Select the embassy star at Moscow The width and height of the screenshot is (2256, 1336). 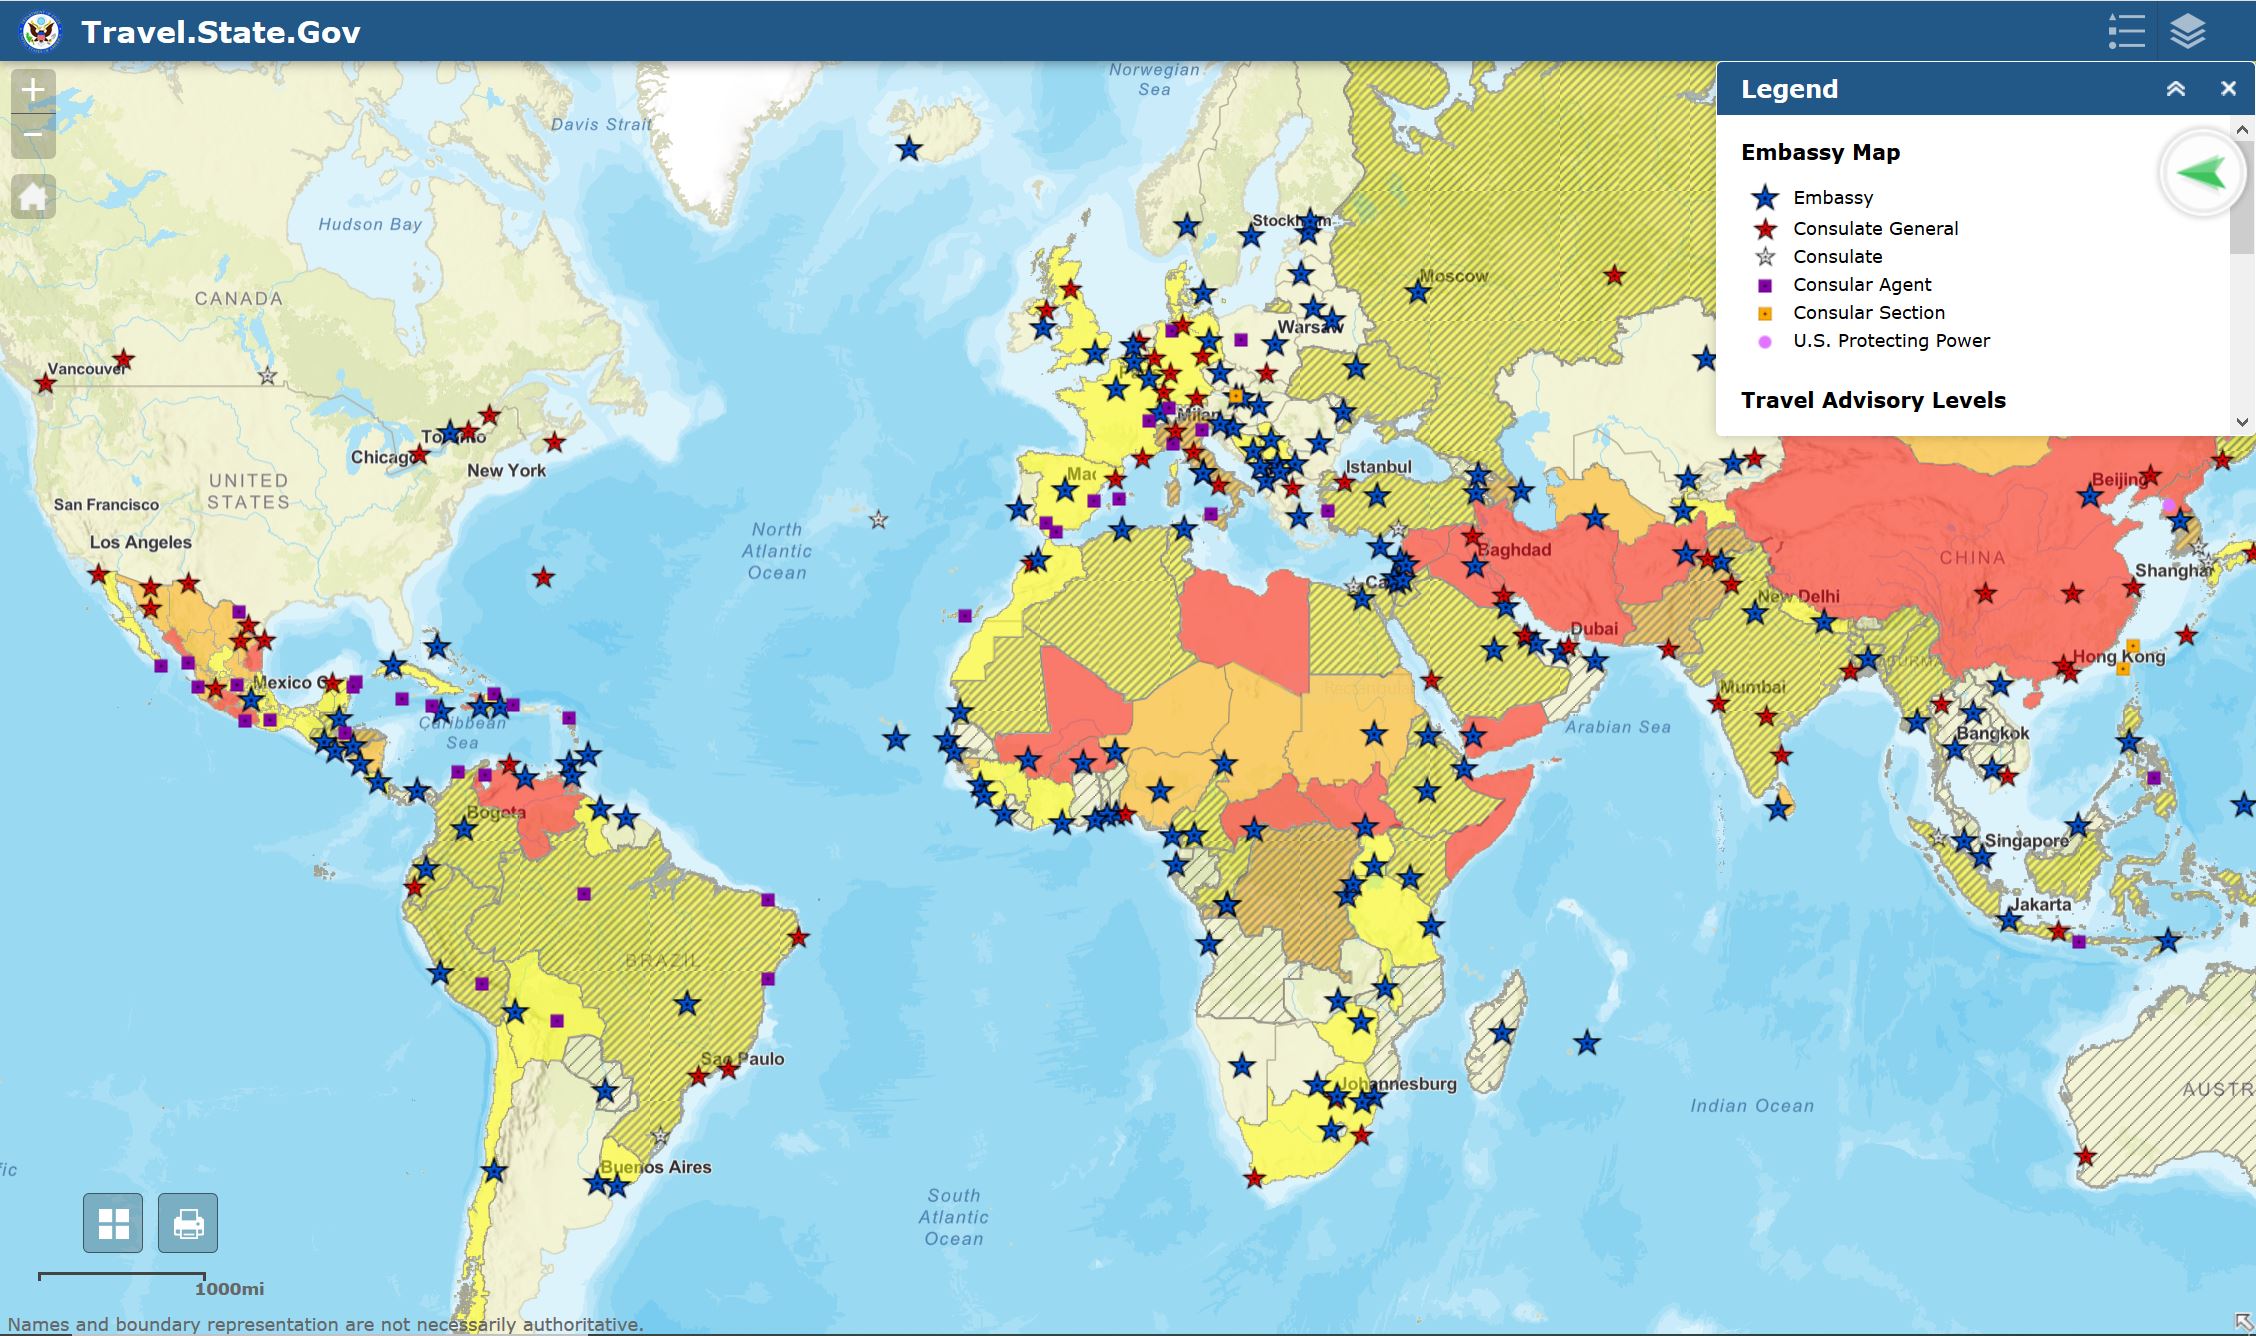[x=1417, y=292]
